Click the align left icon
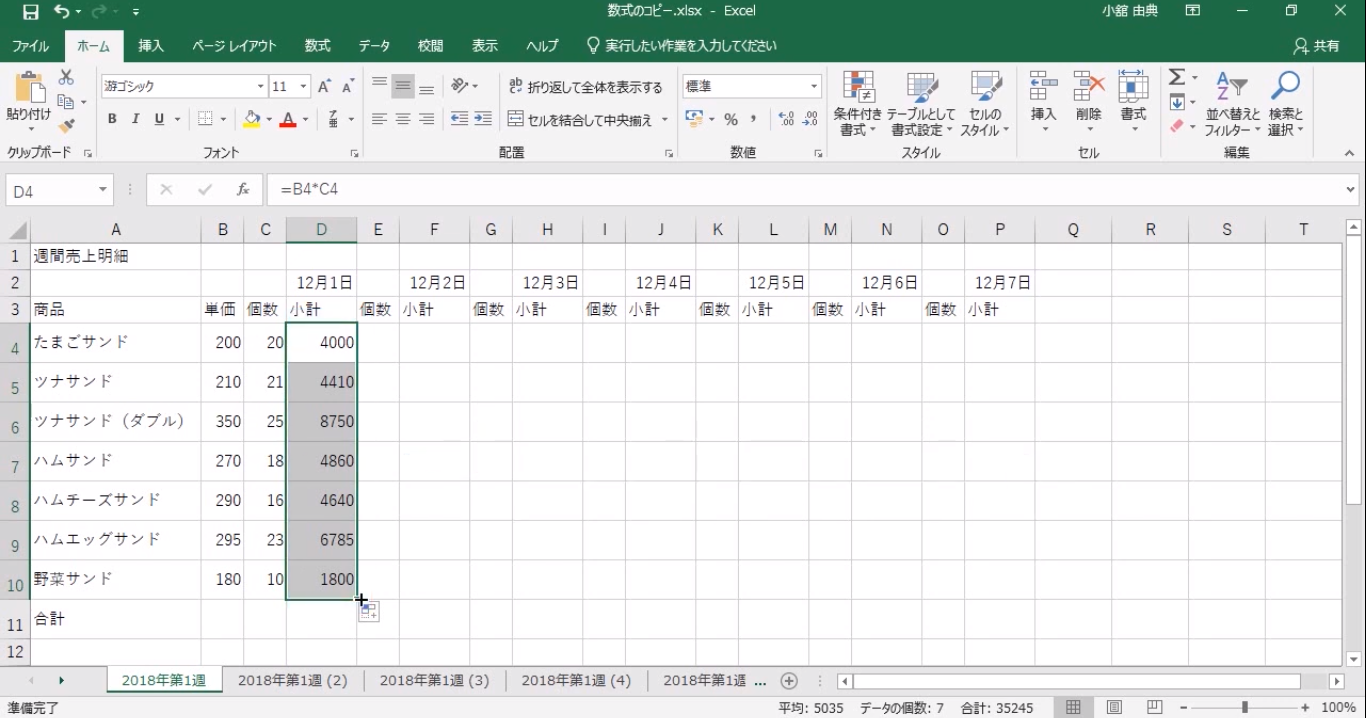The width and height of the screenshot is (1366, 718). tap(379, 119)
